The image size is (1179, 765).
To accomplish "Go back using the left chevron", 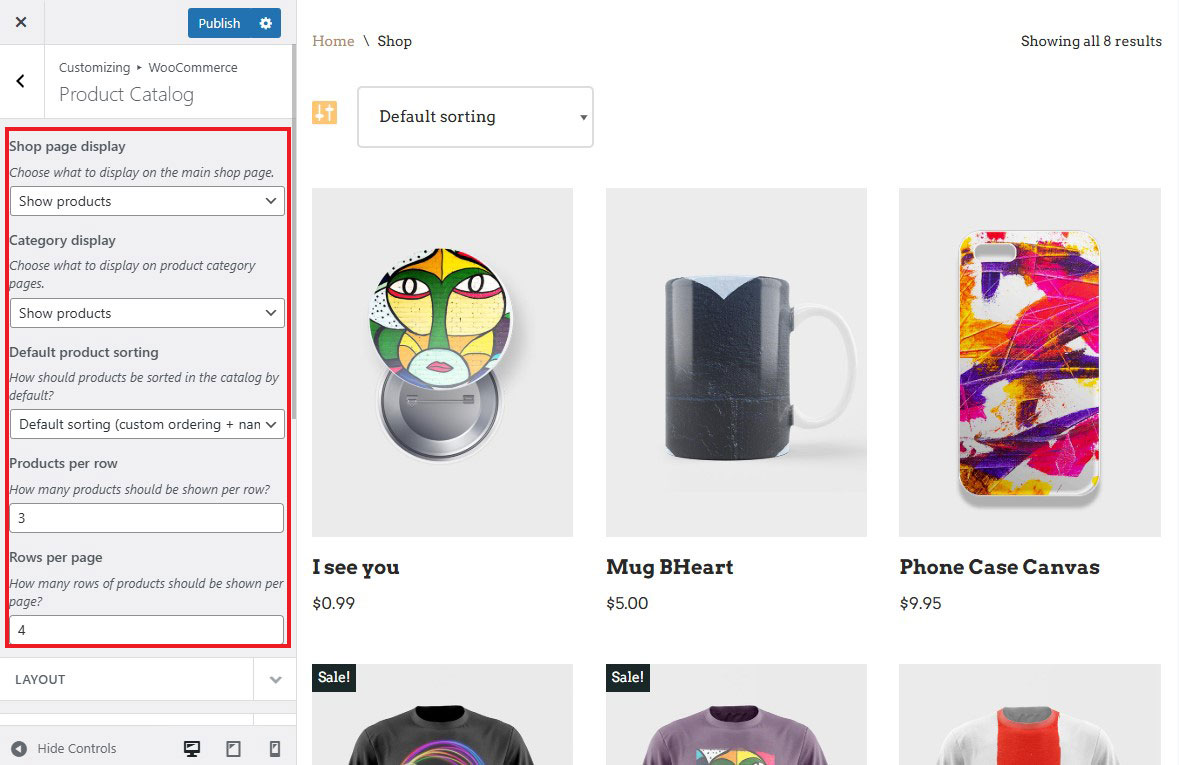I will pyautogui.click(x=21, y=81).
